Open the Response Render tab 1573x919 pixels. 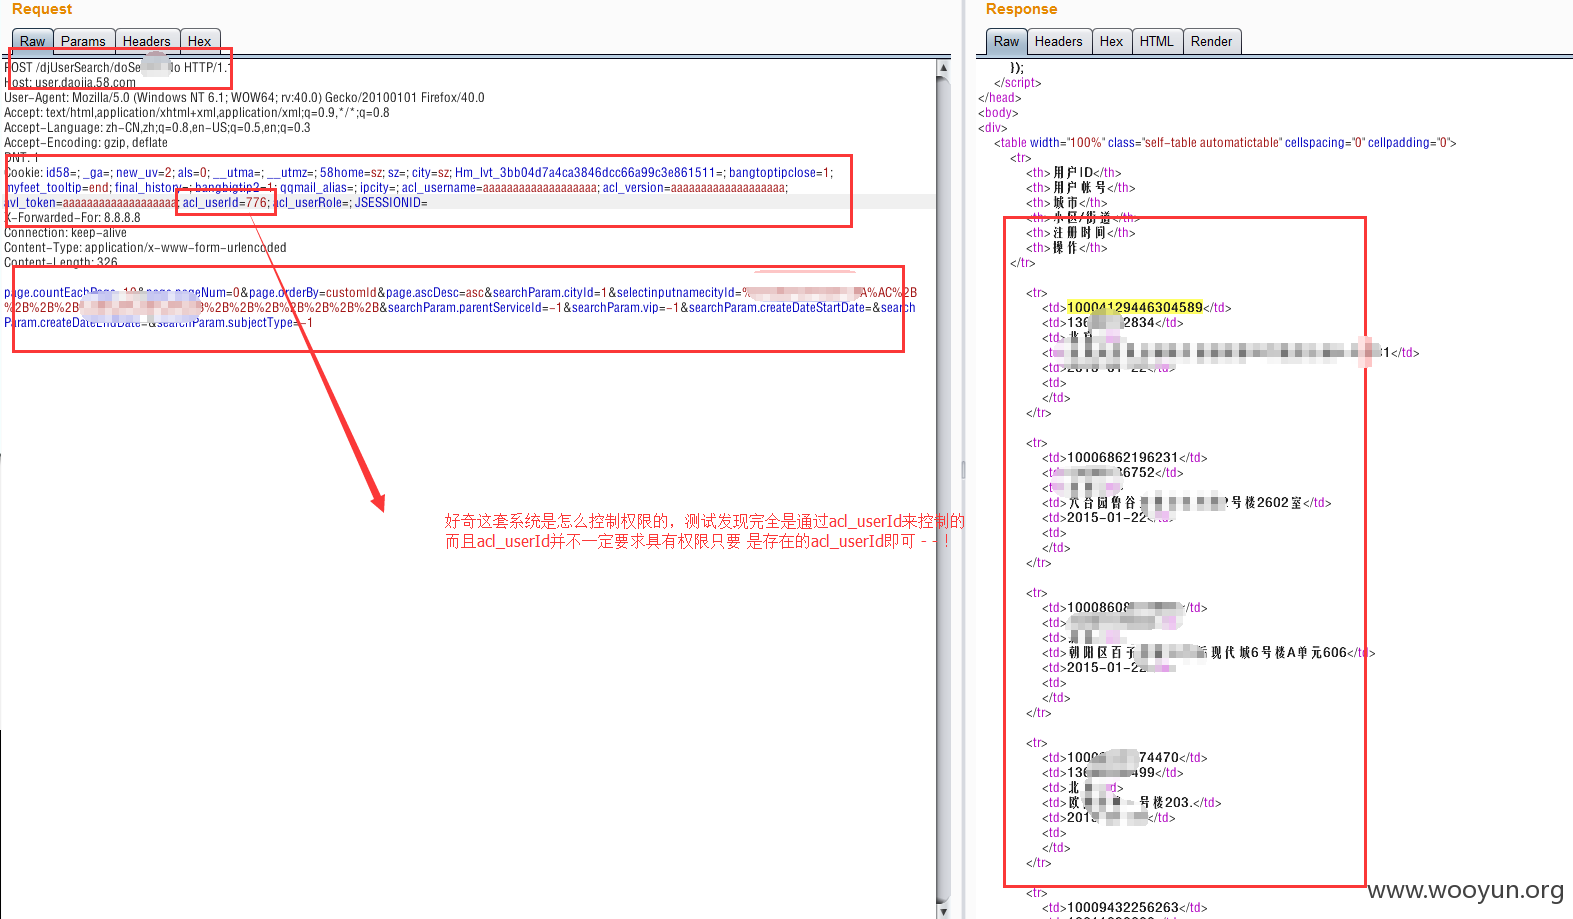tap(1211, 41)
